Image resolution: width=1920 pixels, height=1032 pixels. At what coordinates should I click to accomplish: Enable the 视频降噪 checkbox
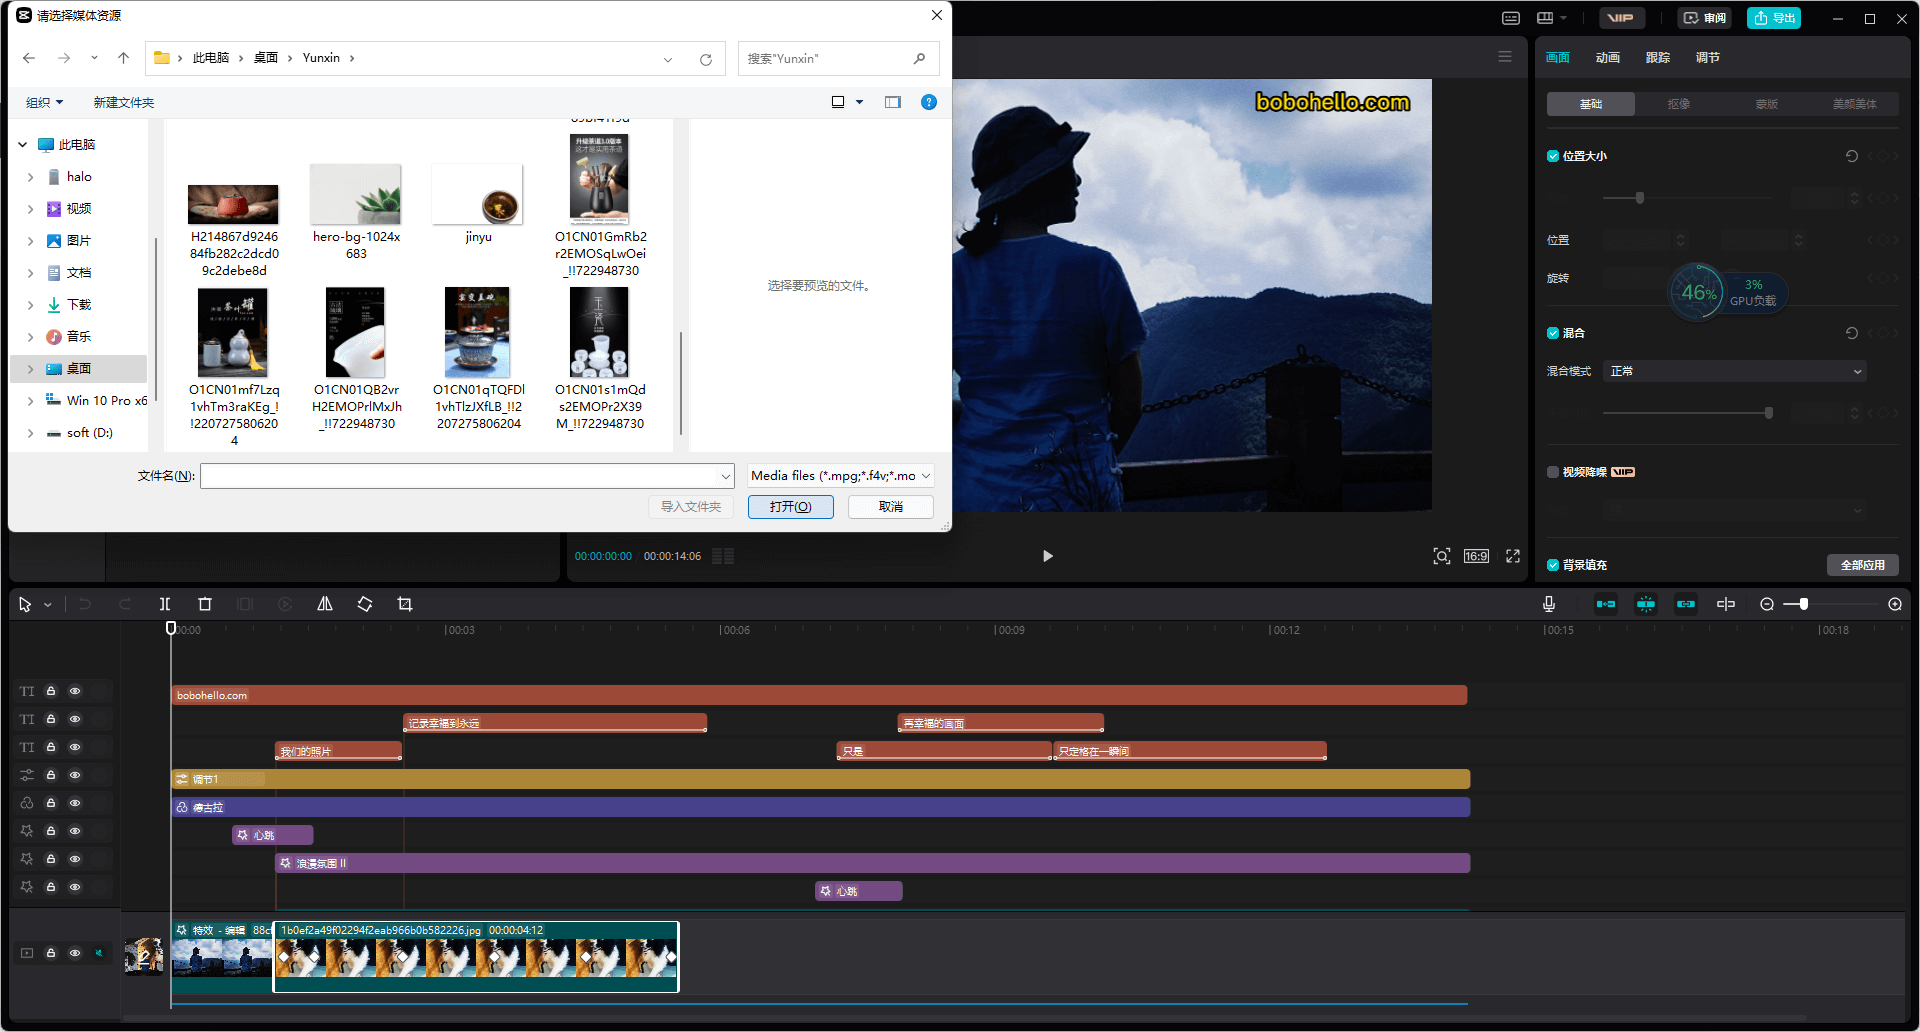coord(1553,472)
